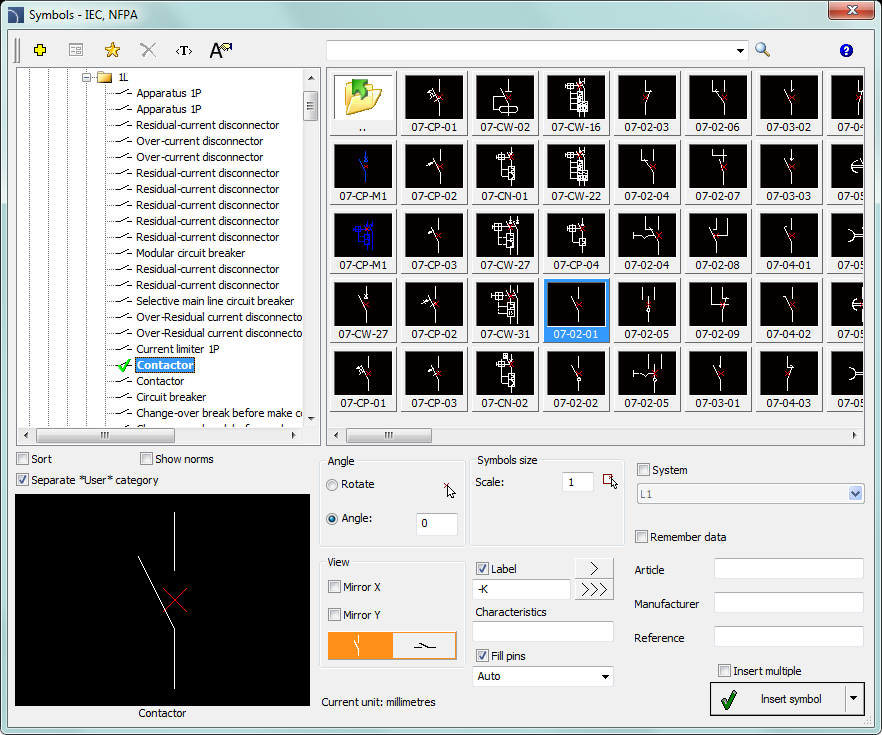Click the triple arrow '>>>' label button
Screen dimensions: 882x735
point(593,589)
